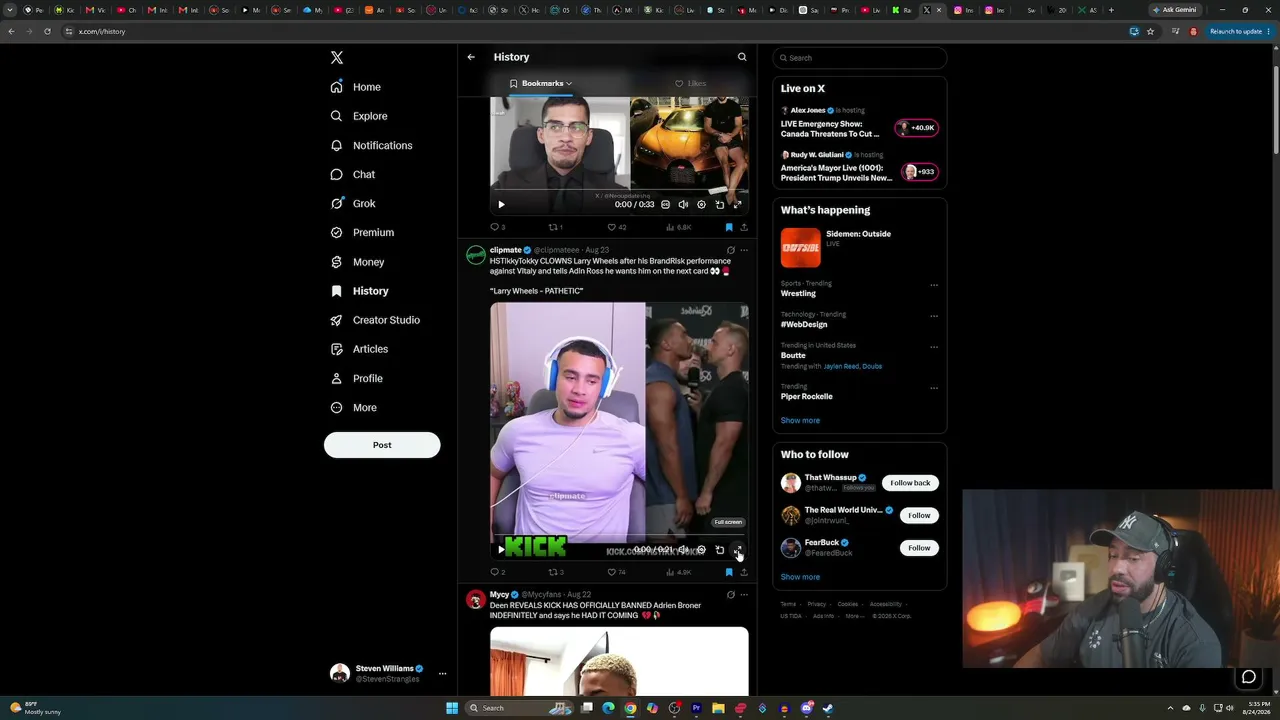Seek on the 0:33 video progress bar
1280x720 pixels.
coord(619,191)
